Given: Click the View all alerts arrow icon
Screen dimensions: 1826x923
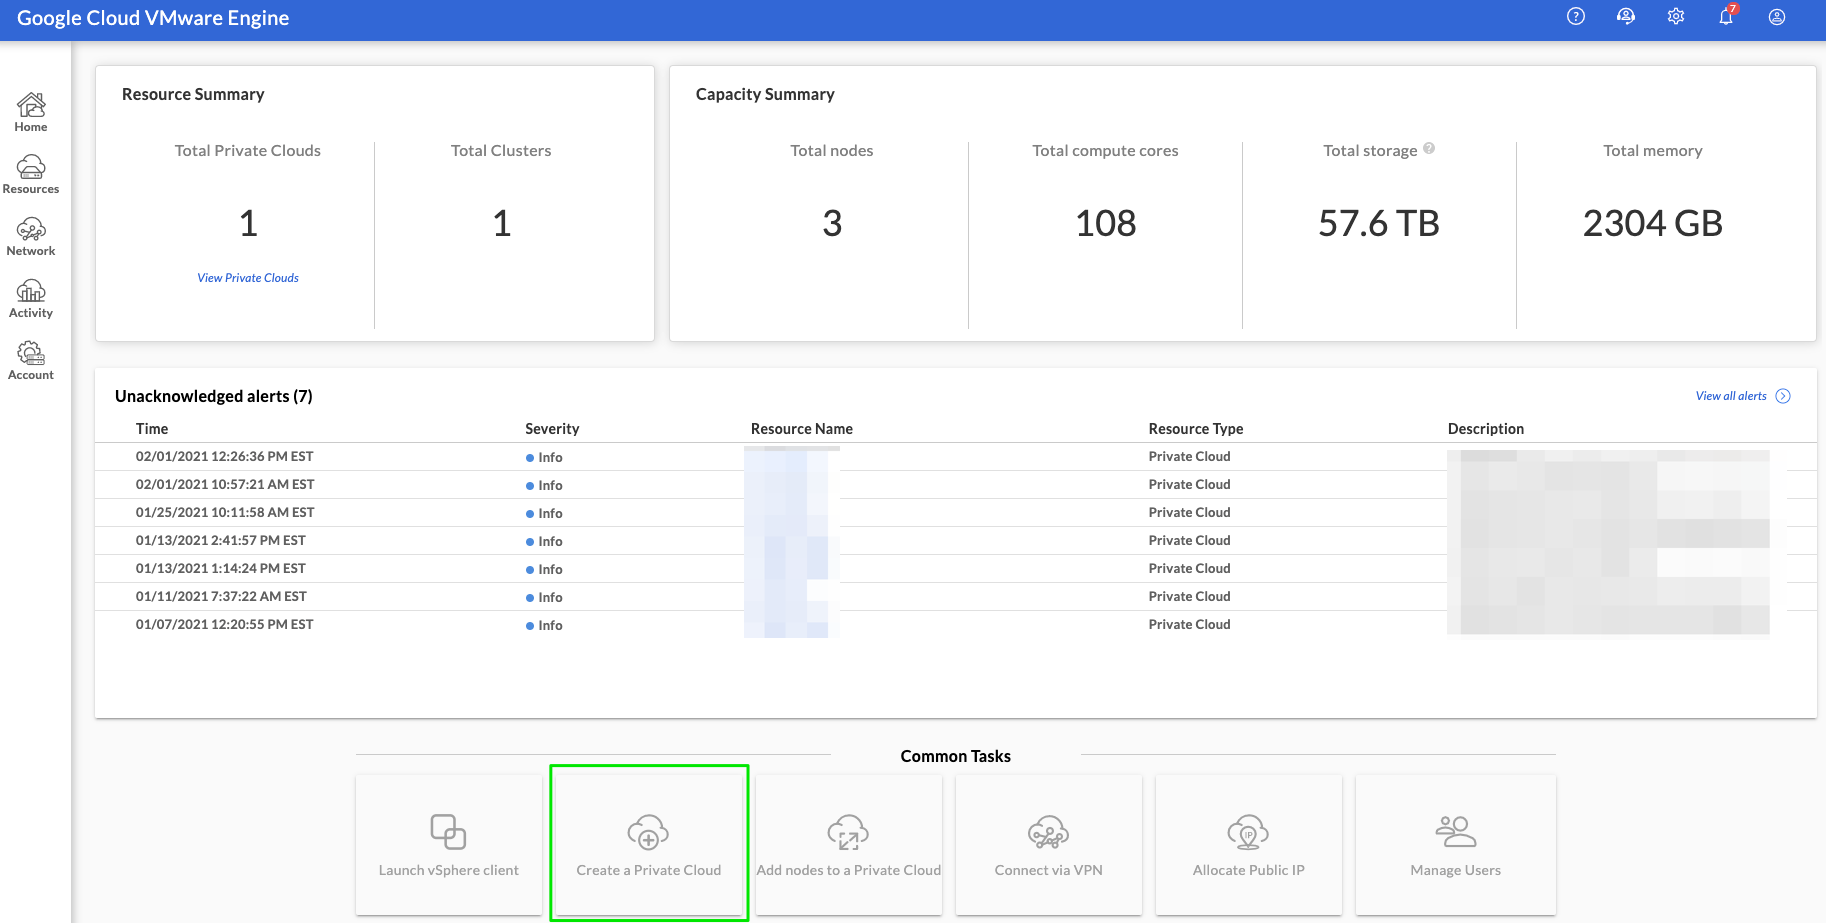Looking at the screenshot, I should click(x=1783, y=396).
